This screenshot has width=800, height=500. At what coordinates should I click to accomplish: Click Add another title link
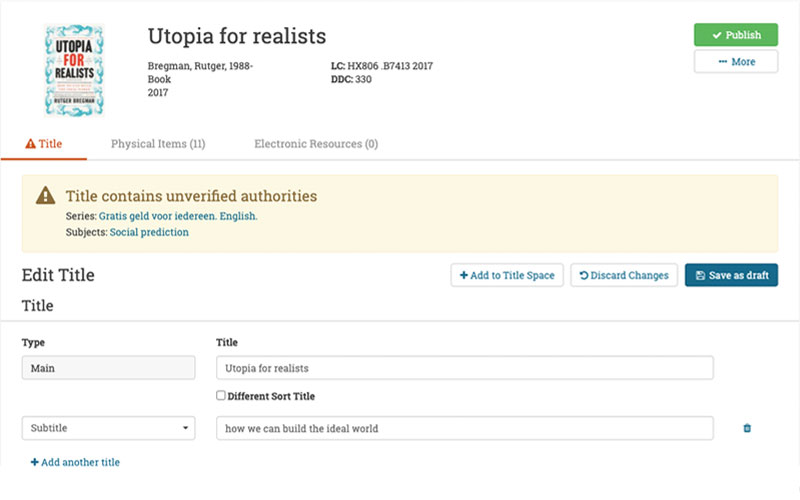[76, 462]
